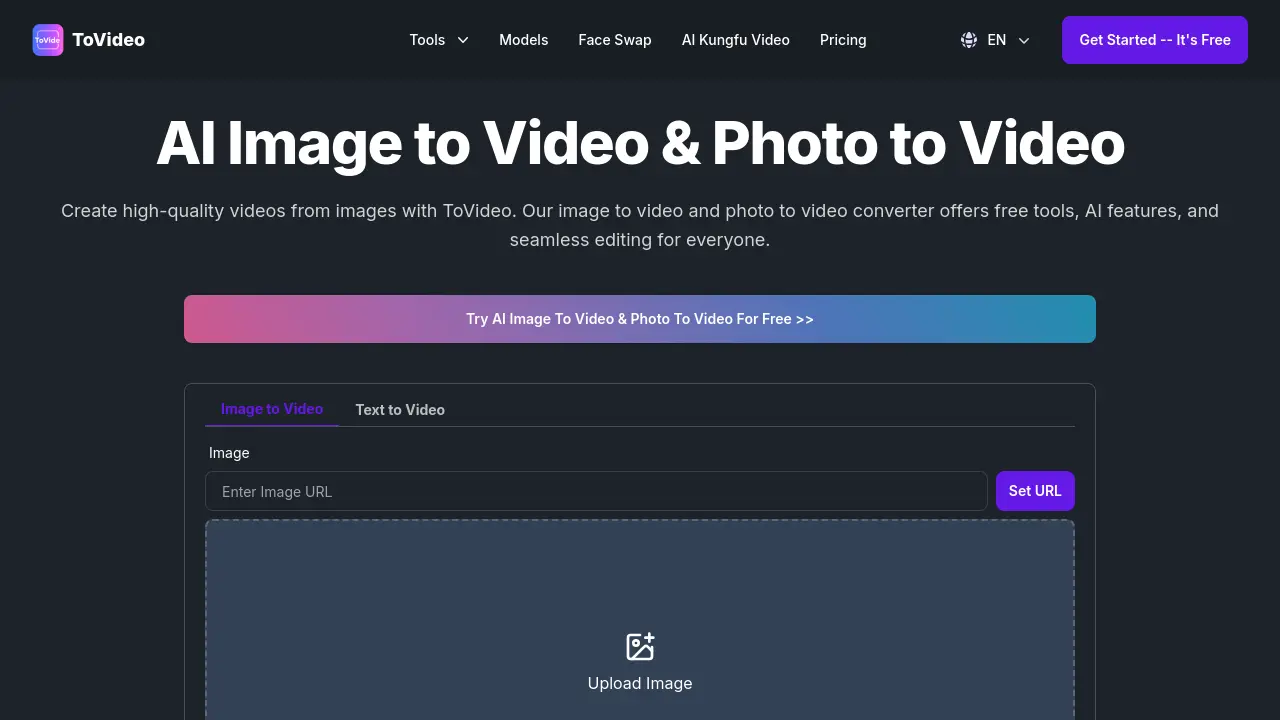Open the AI Kungfu Video page

click(735, 40)
